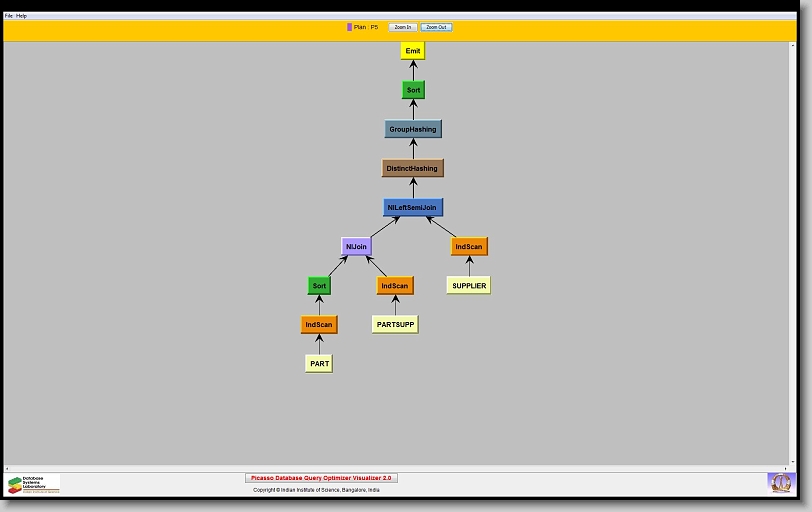Select the Sort node below NLJoin

coord(319,286)
